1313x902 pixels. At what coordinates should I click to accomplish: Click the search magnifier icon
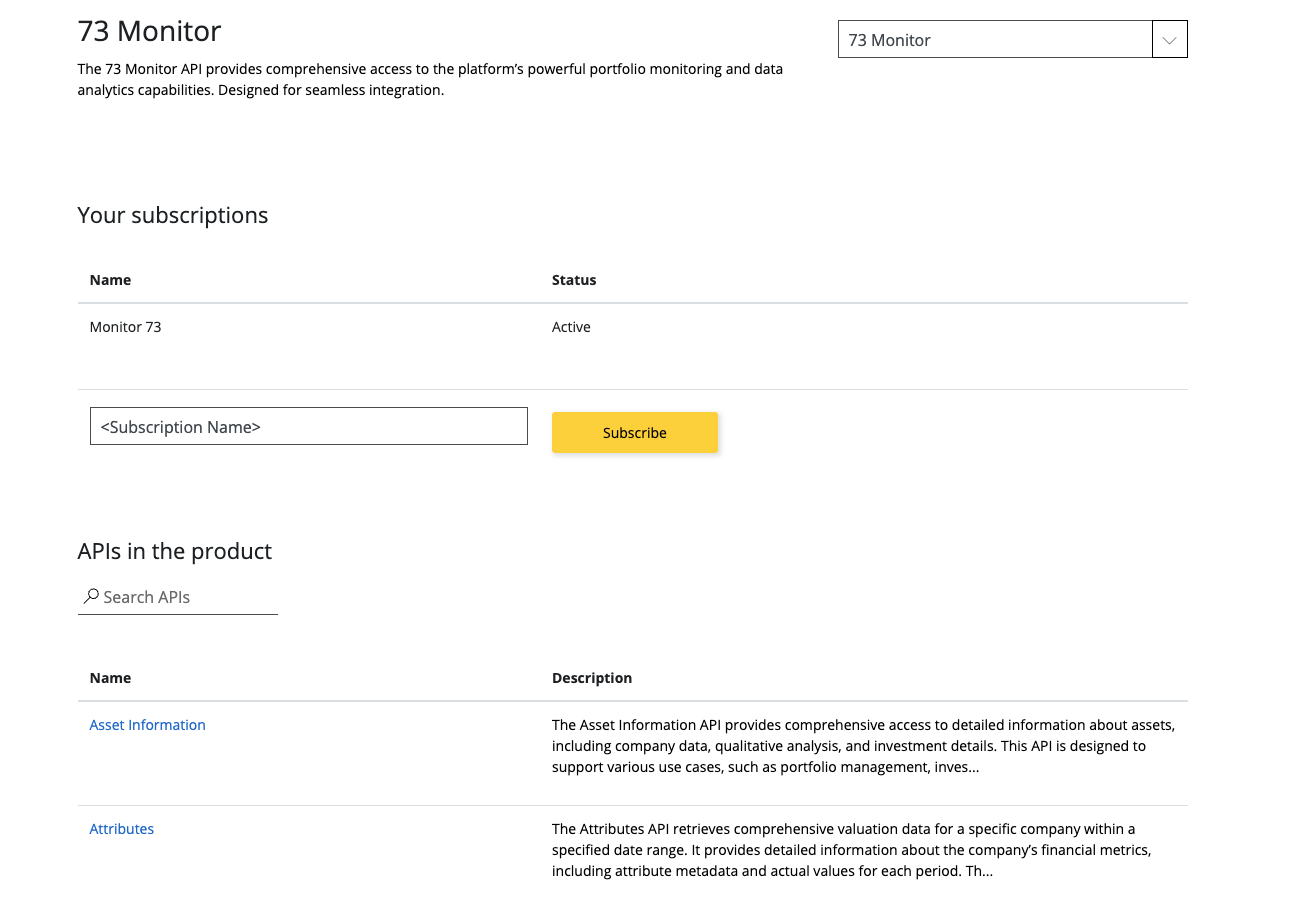coord(90,596)
